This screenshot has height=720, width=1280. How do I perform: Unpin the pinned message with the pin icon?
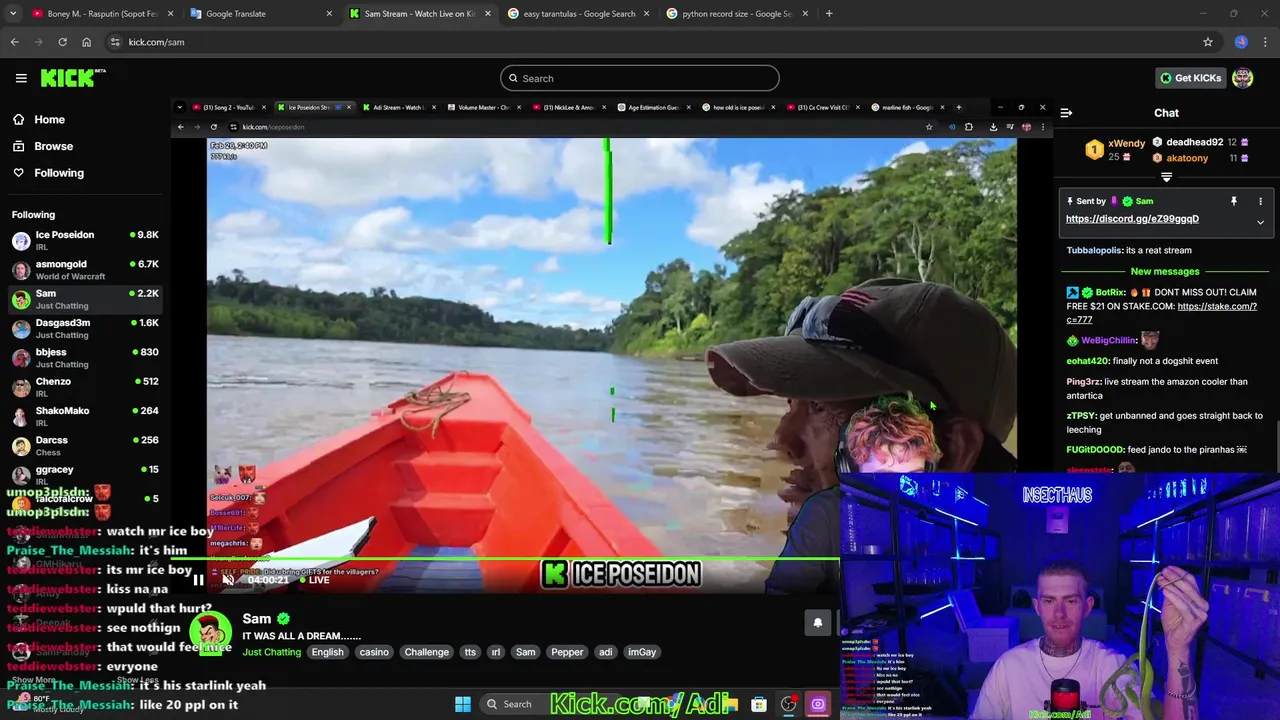click(1234, 201)
